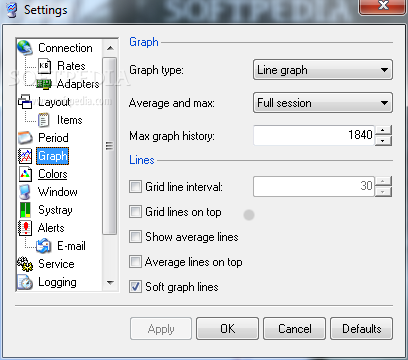Click the Adapters network card icon

coord(44,84)
